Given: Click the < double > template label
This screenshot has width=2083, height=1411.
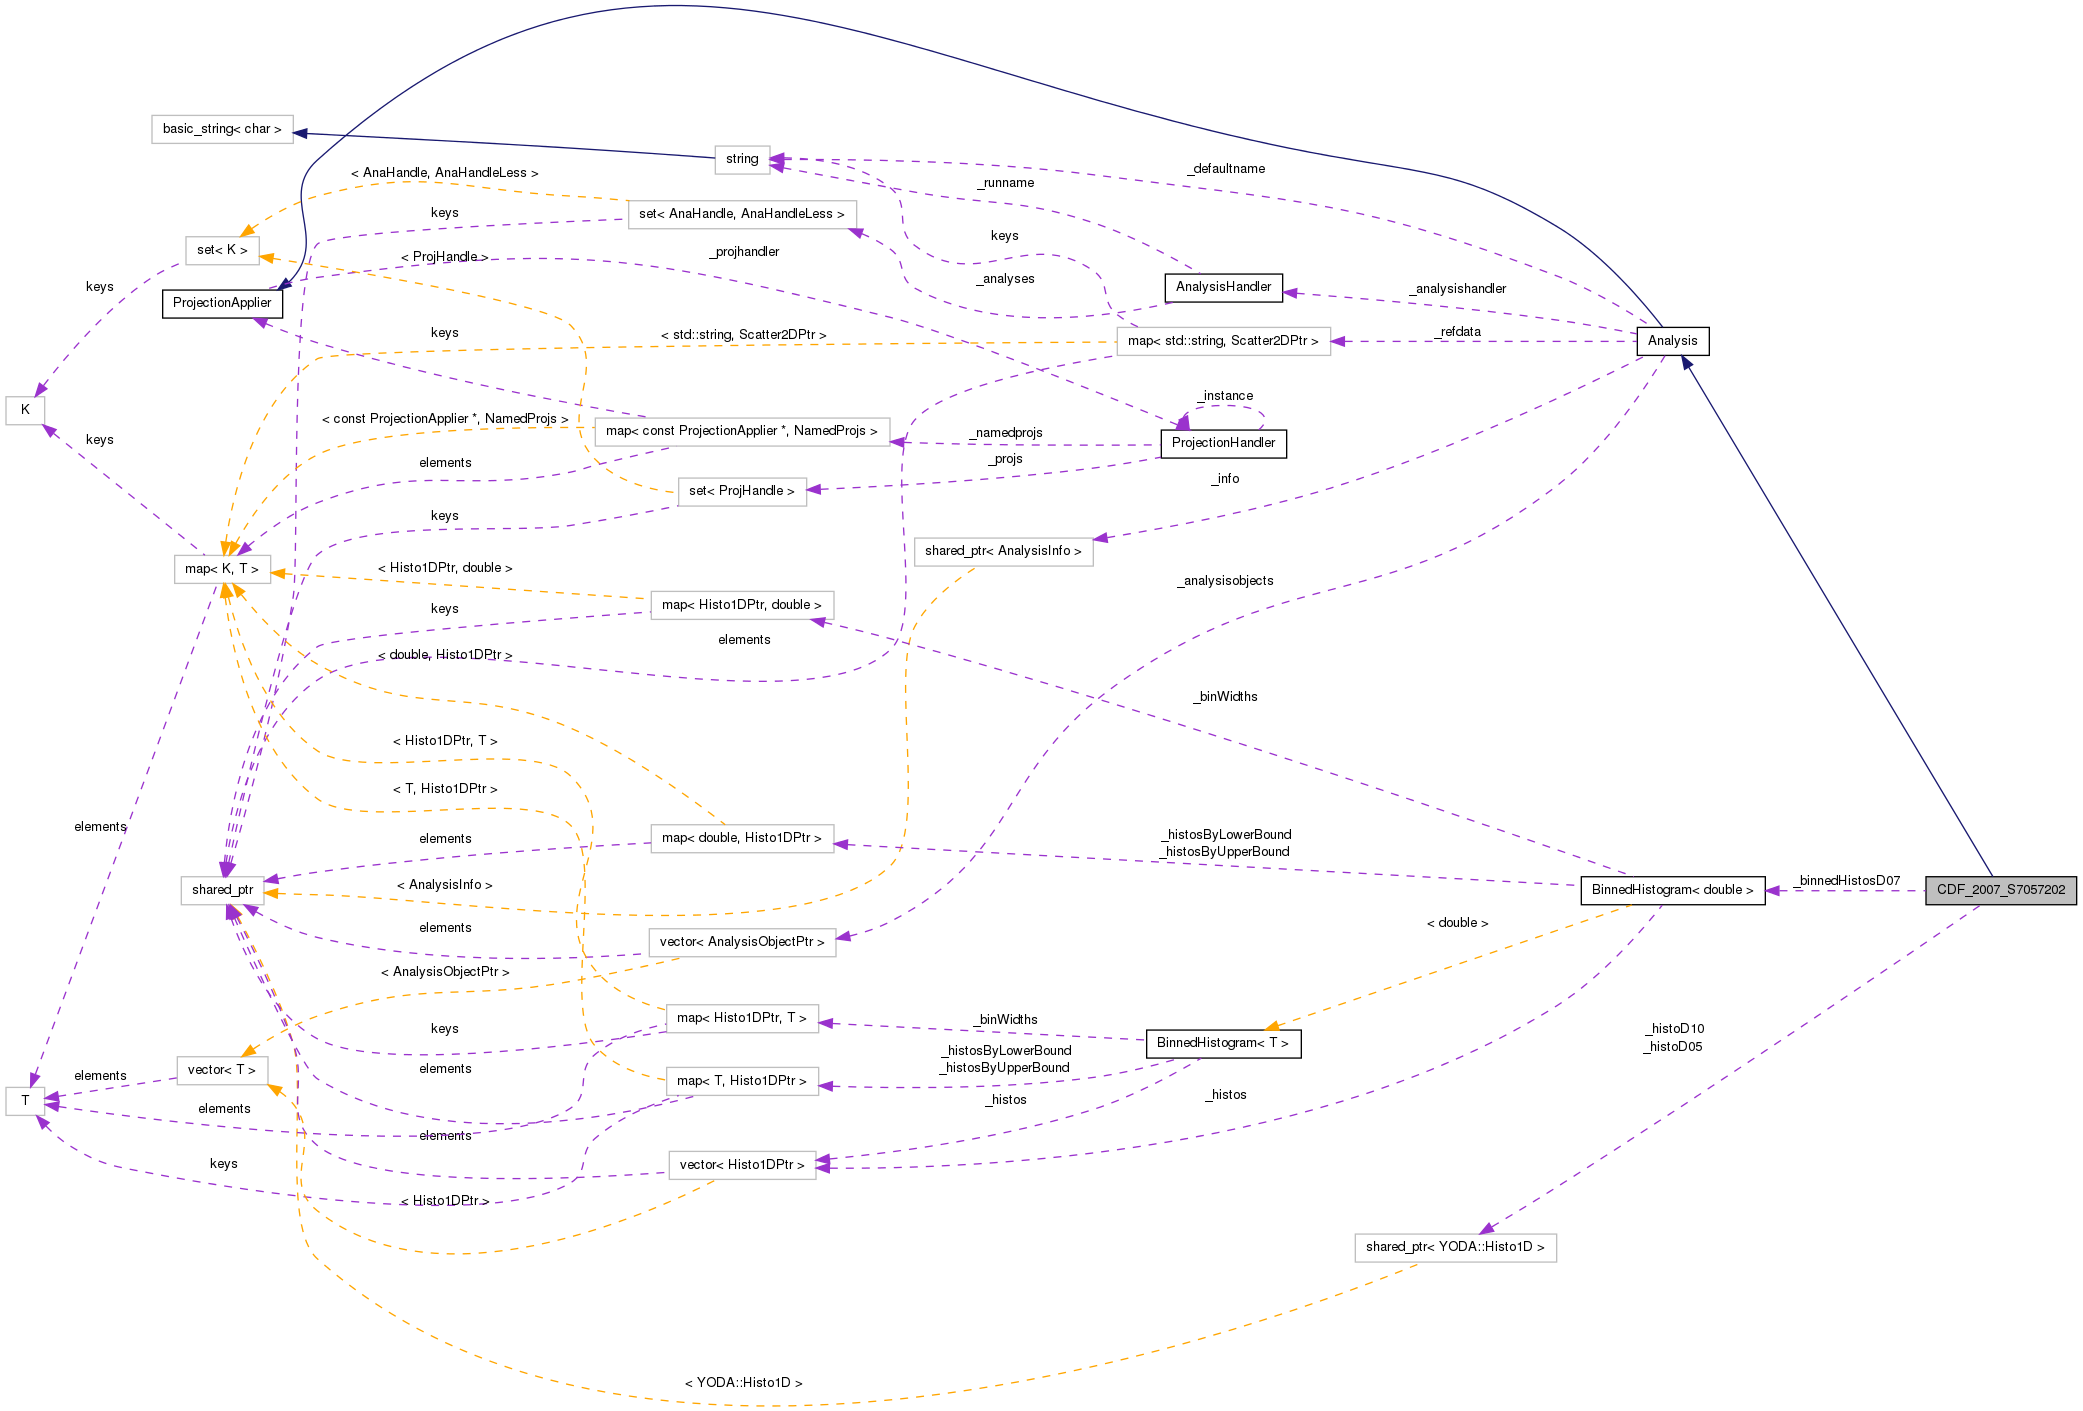Looking at the screenshot, I should [1458, 923].
